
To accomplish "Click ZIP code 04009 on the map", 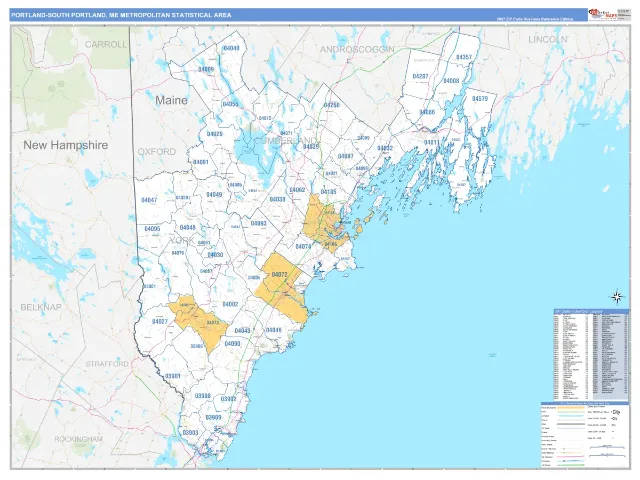I will coord(206,69).
